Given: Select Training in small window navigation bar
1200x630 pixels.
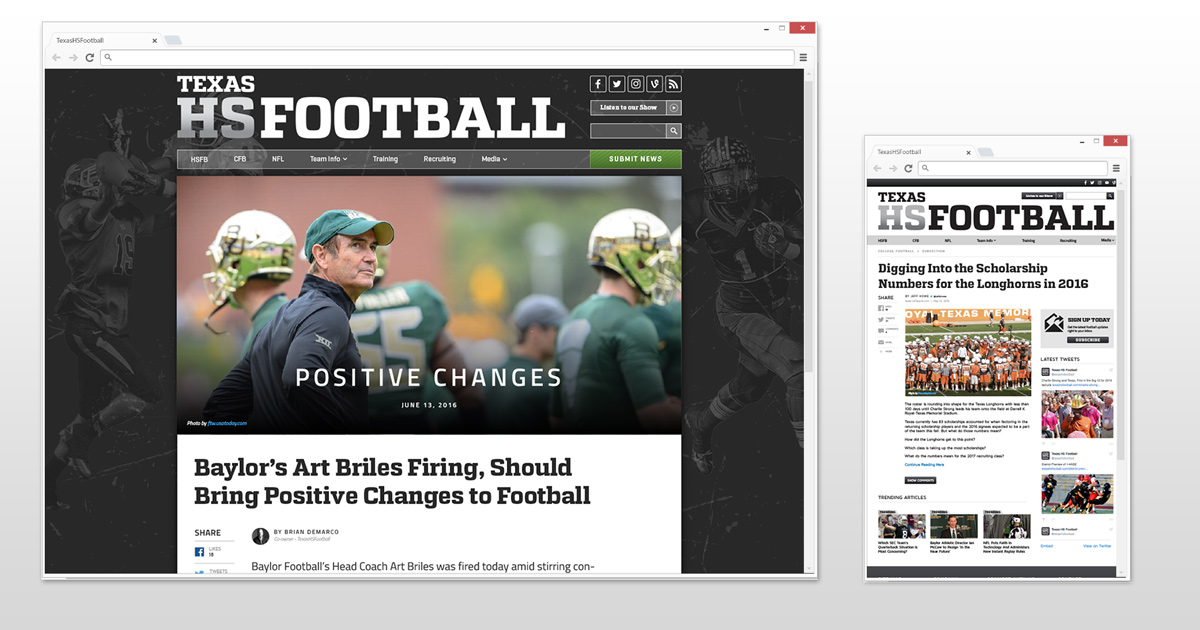Looking at the screenshot, I should pos(1028,241).
